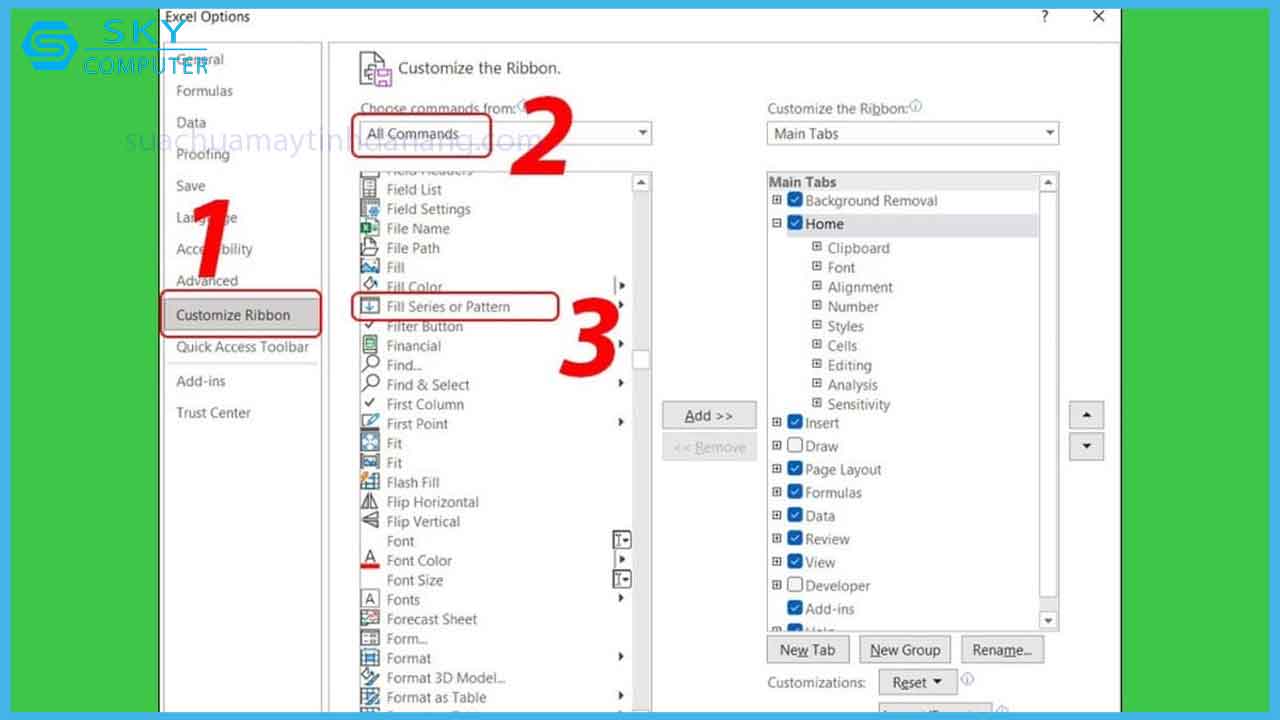
Task: Click the Fill Color bucket icon
Action: pyautogui.click(x=370, y=286)
